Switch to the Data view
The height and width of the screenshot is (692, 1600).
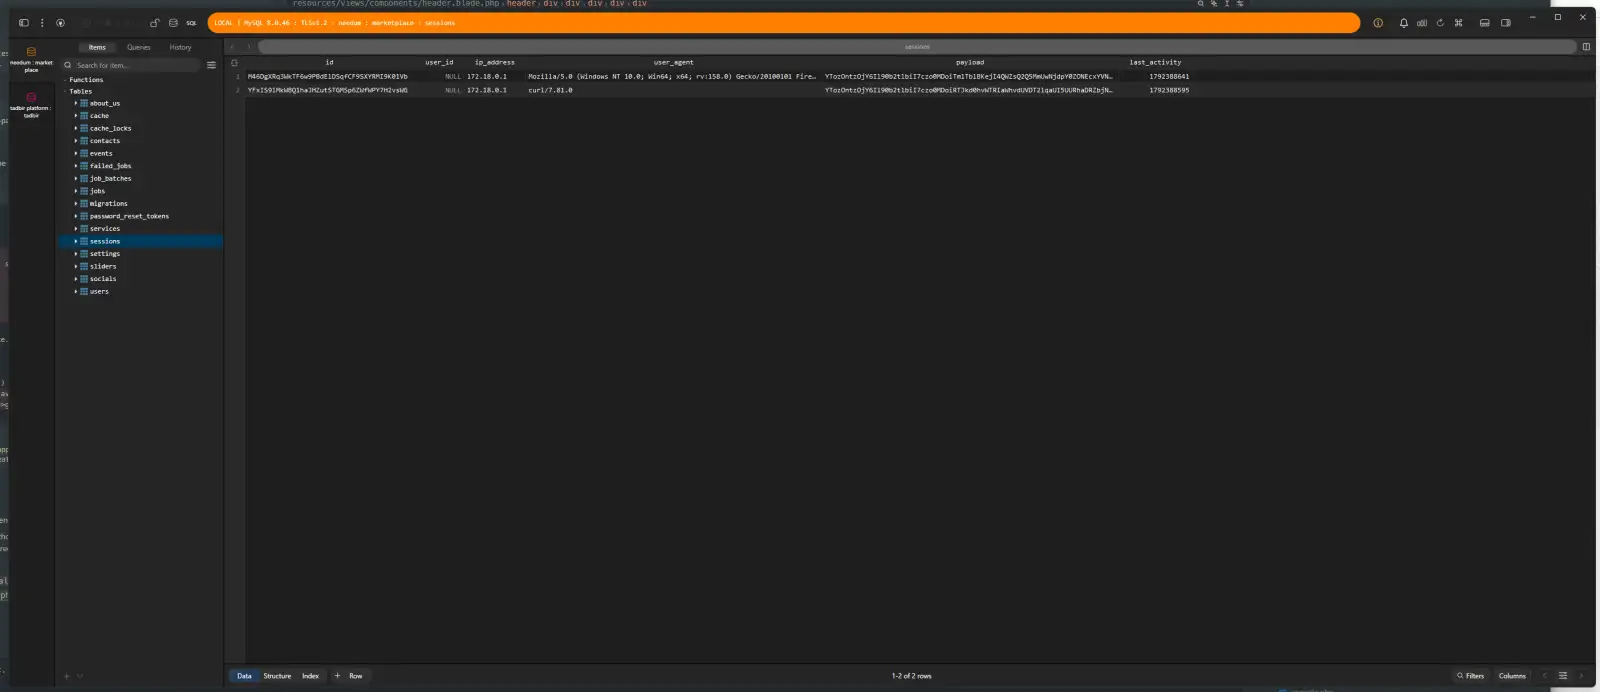tap(244, 676)
